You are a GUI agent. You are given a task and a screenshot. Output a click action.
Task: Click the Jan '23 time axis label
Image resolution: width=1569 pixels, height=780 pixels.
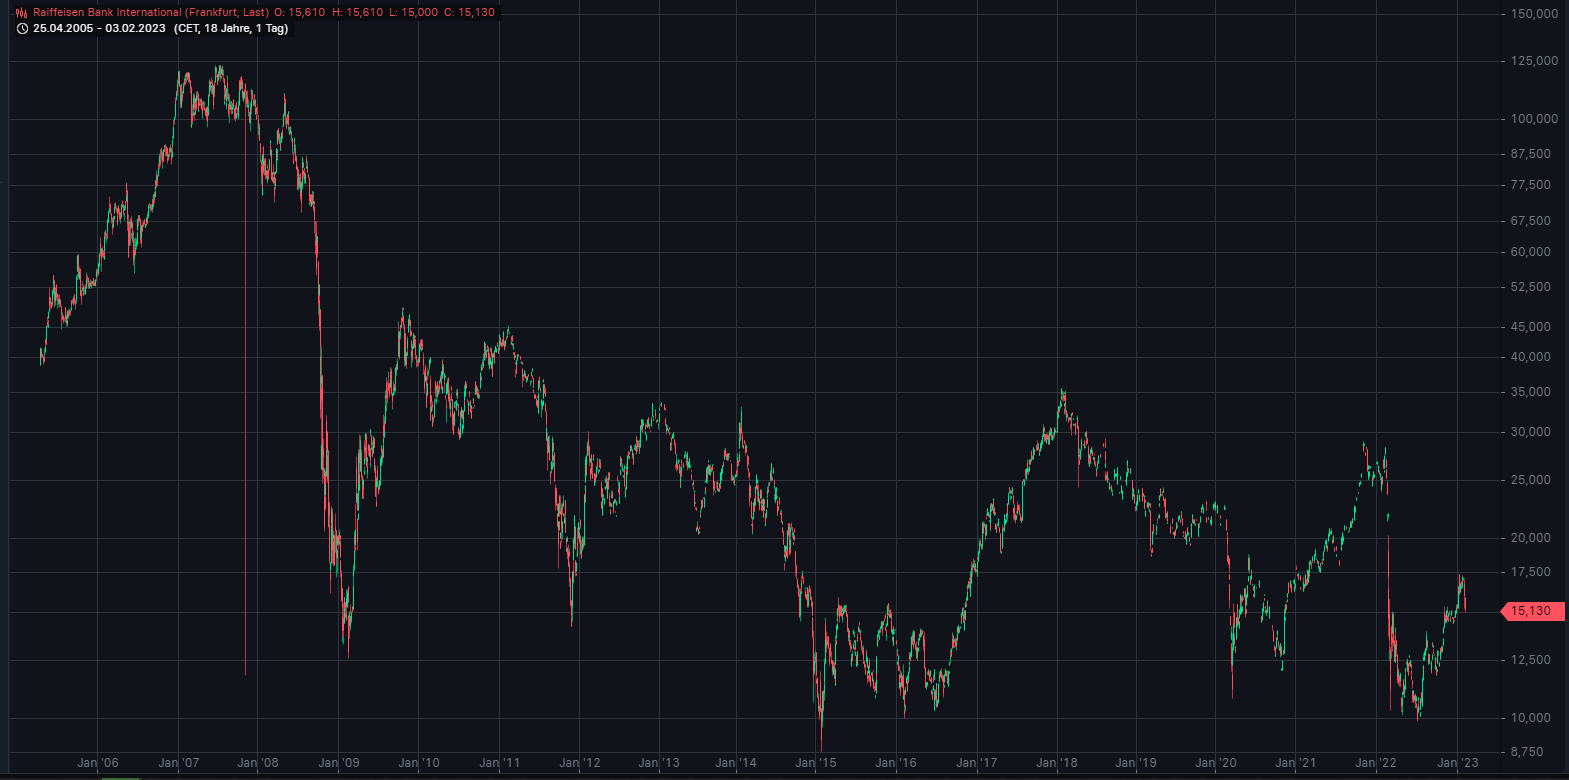[1457, 763]
